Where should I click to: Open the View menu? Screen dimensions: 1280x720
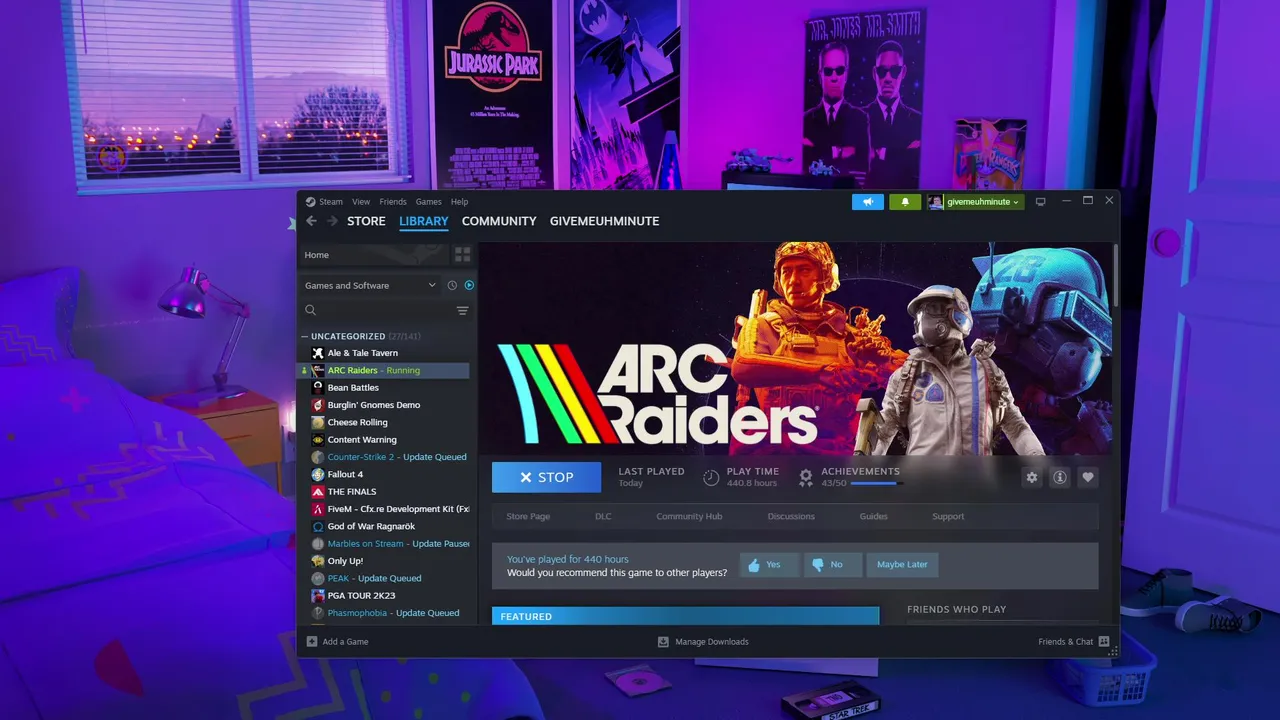pyautogui.click(x=361, y=202)
